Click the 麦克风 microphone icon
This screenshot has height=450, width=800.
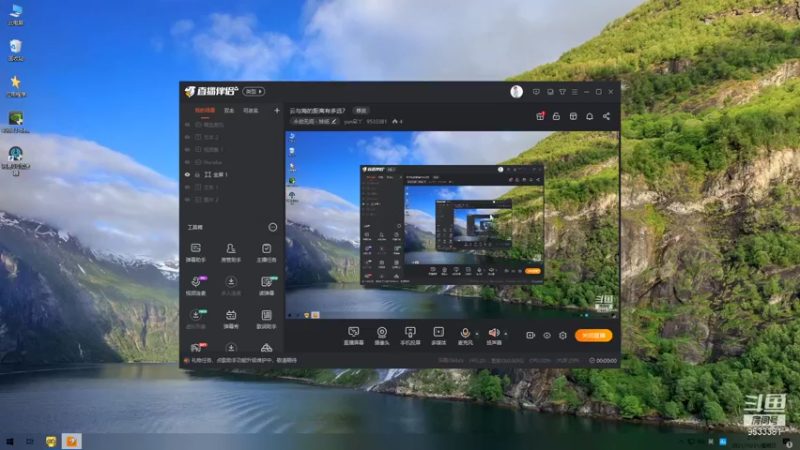pos(465,333)
